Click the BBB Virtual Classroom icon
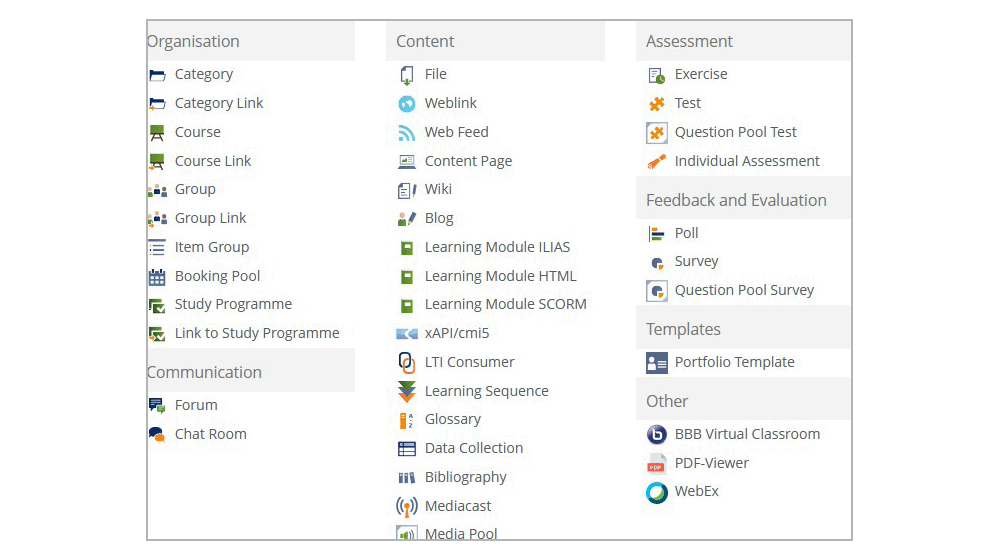The image size is (1000, 560). [x=656, y=434]
